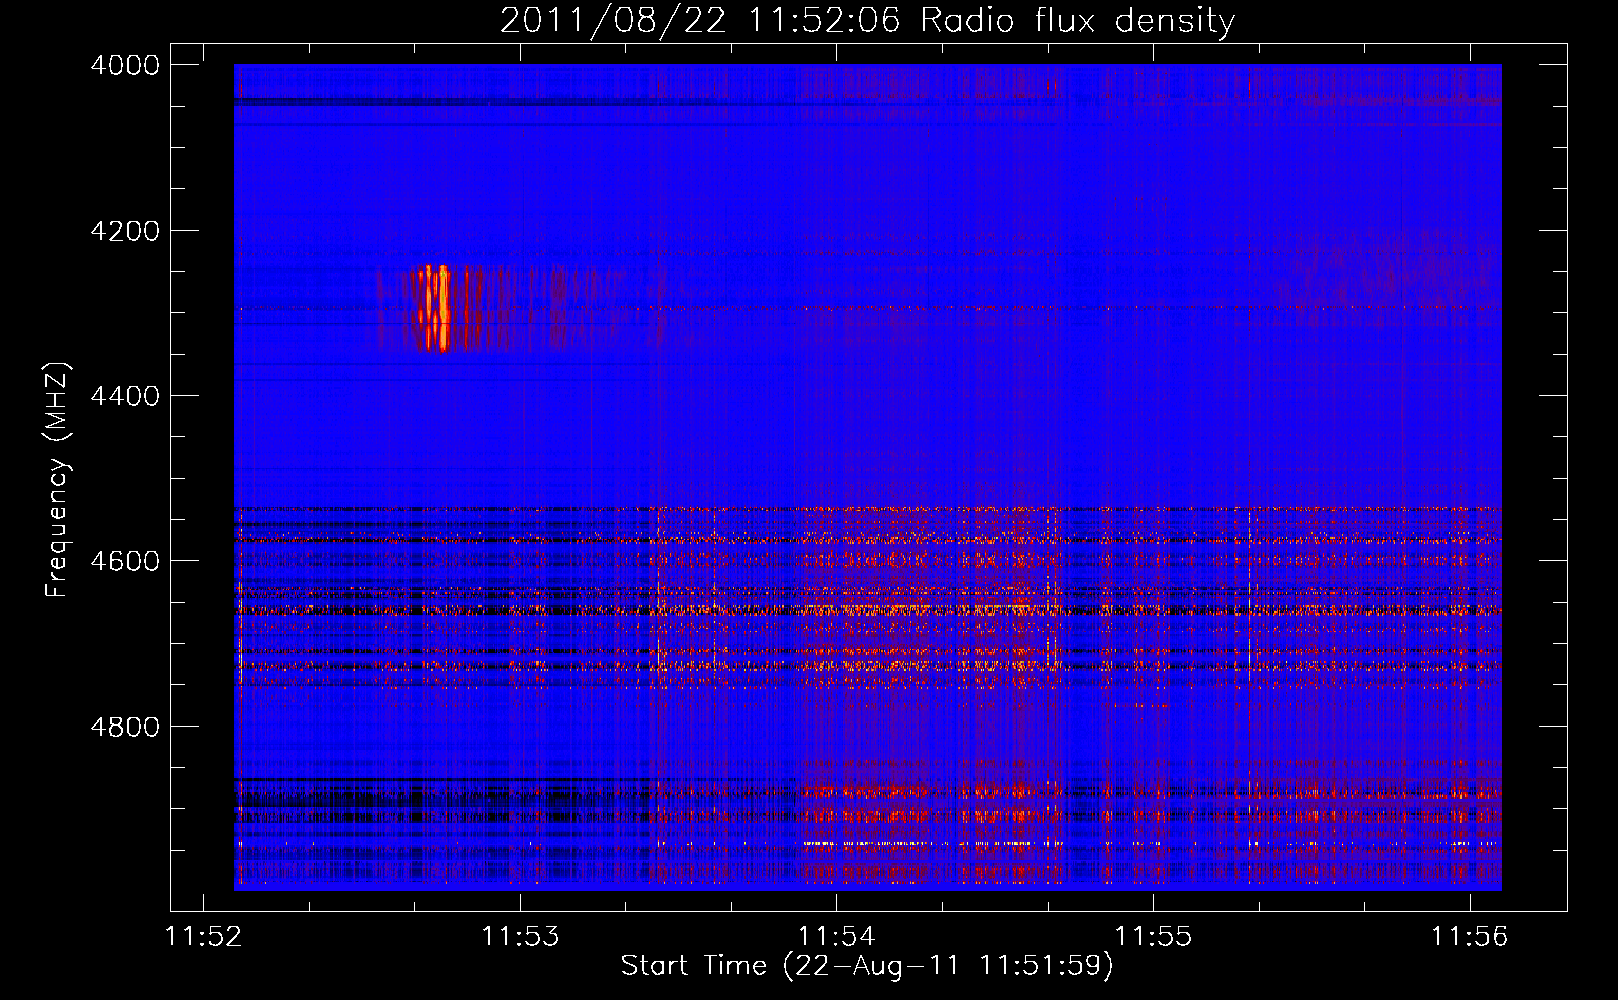Select the 4200 frequency tick label
Viewport: 1618px width, 1000px height.
coord(125,231)
